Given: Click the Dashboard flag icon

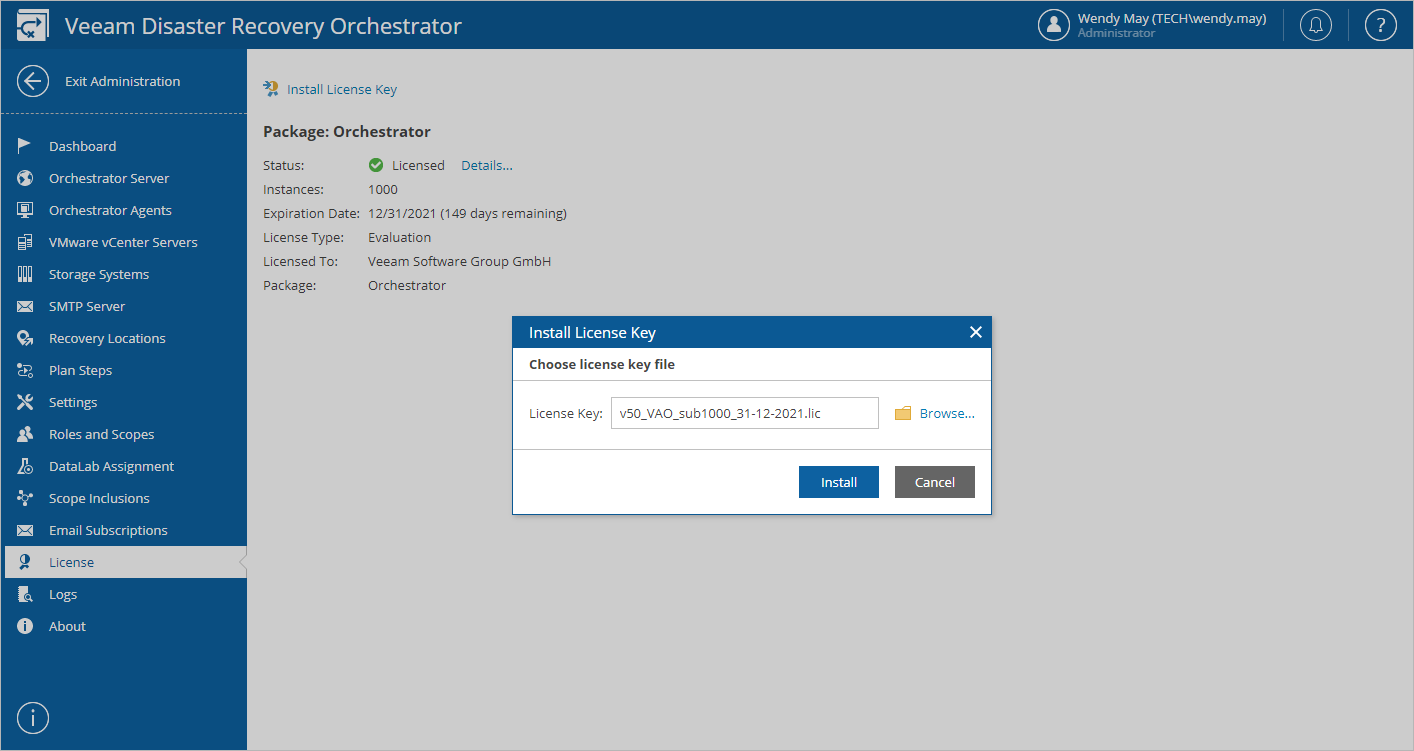Looking at the screenshot, I should tap(25, 146).
